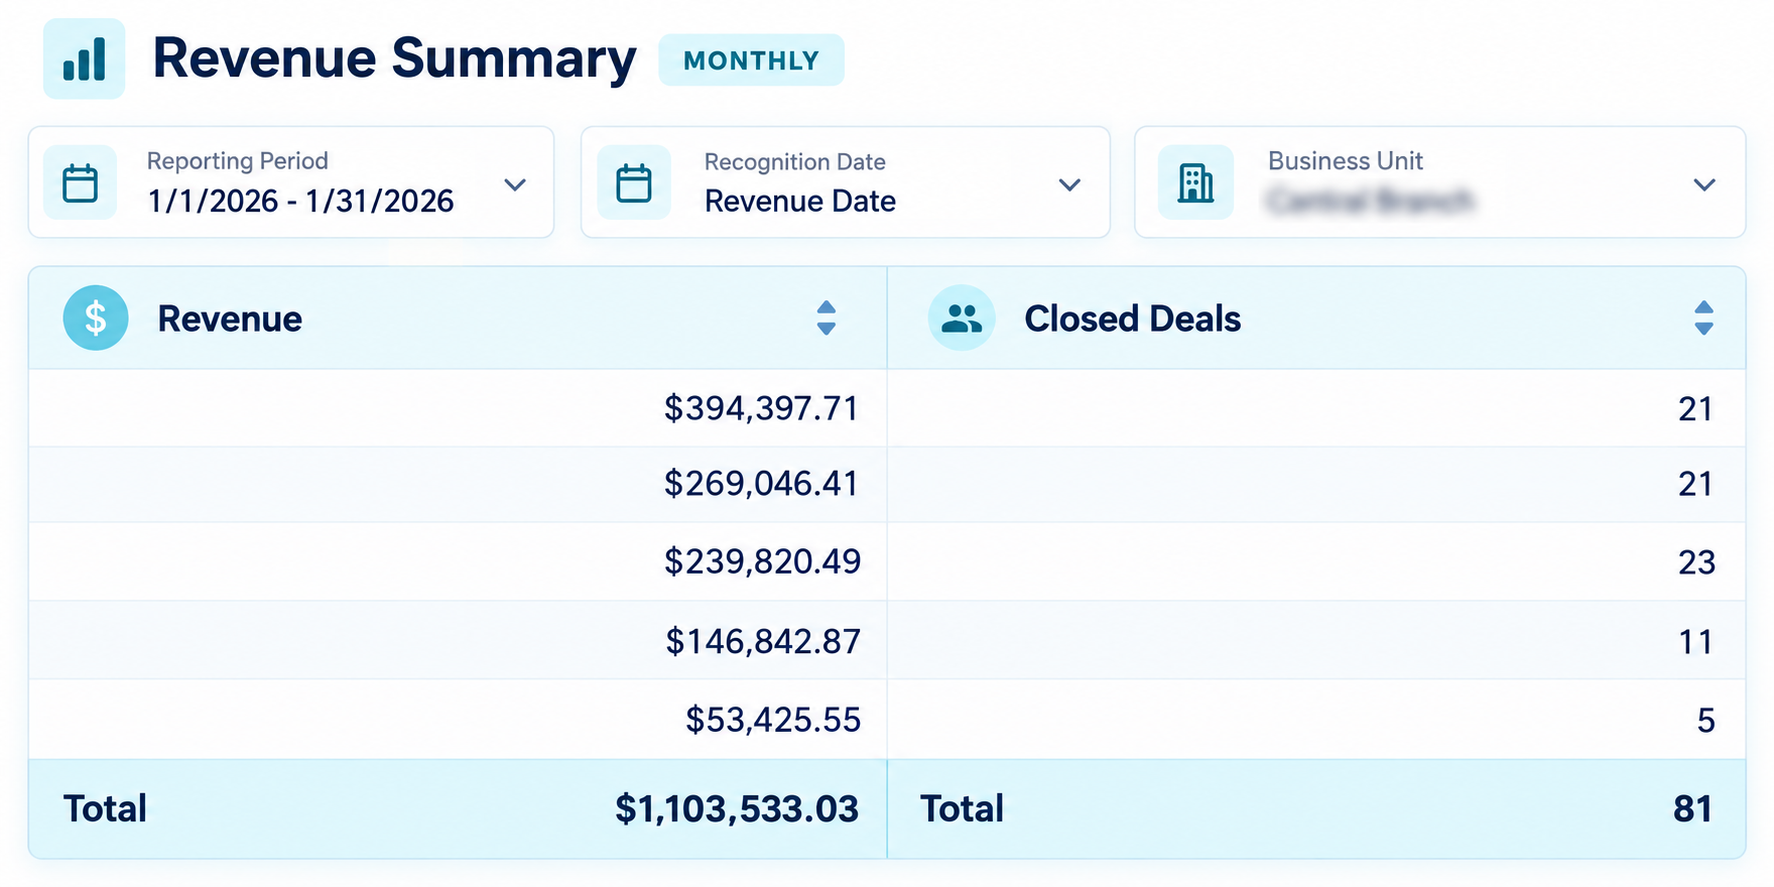Open the Business Unit dropdown chevron

pyautogui.click(x=1705, y=184)
